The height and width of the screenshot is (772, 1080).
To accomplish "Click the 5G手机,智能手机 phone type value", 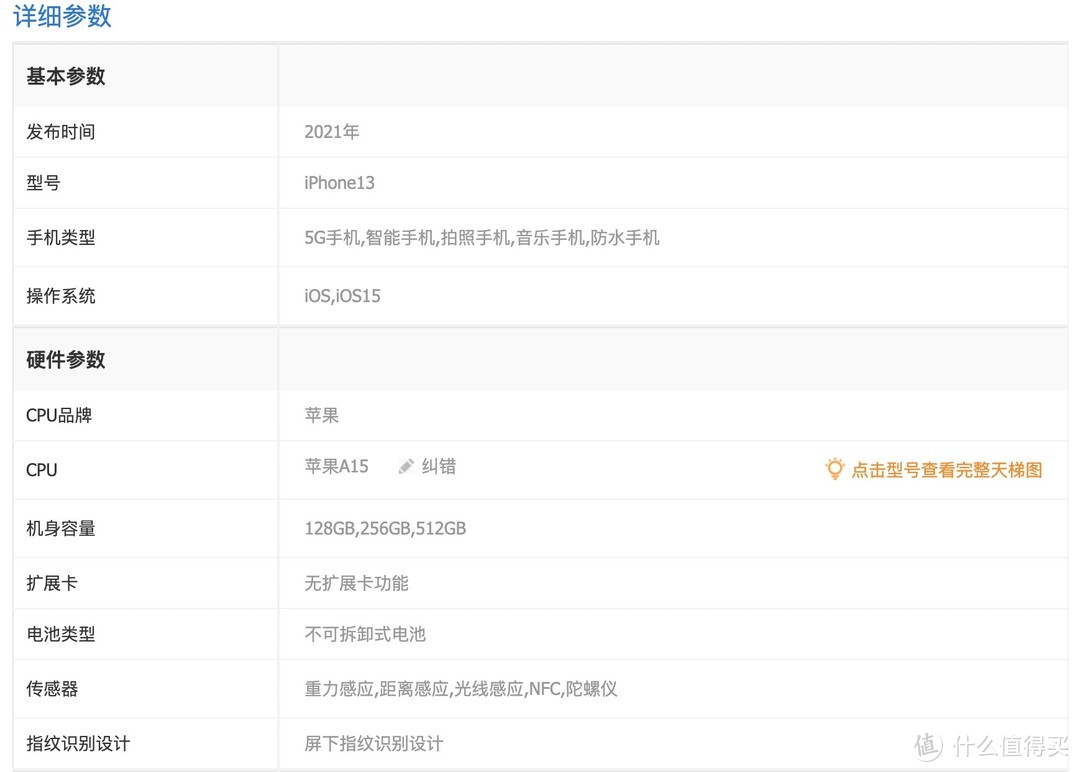I will point(482,238).
